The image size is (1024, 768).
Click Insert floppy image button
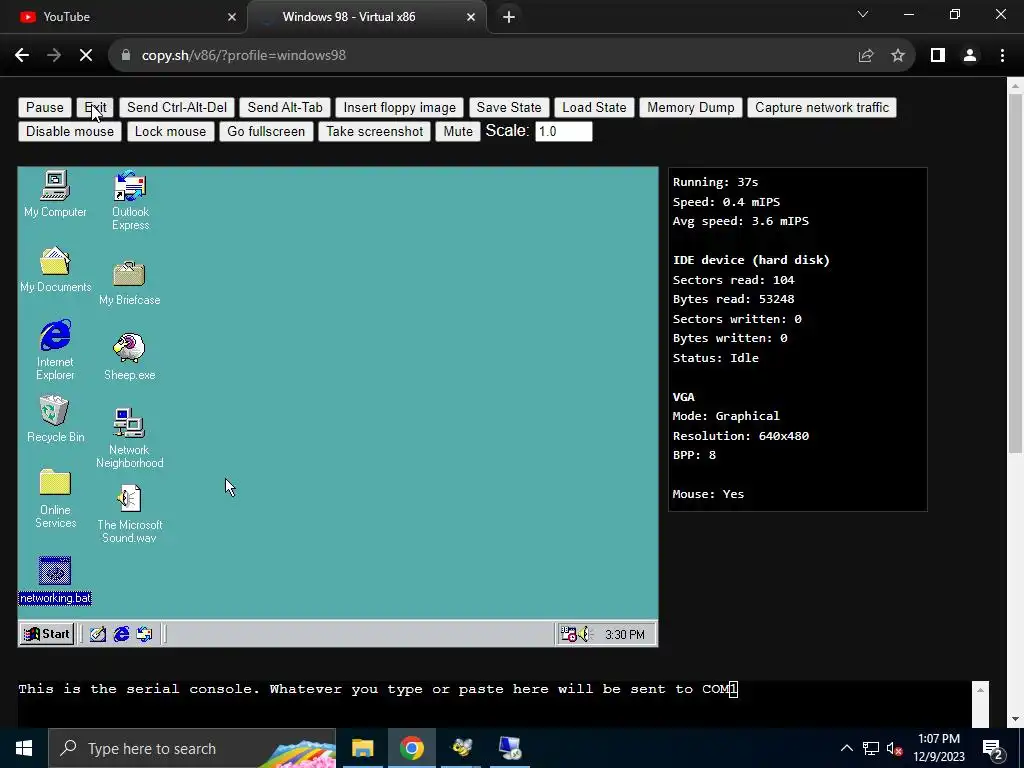pos(400,108)
